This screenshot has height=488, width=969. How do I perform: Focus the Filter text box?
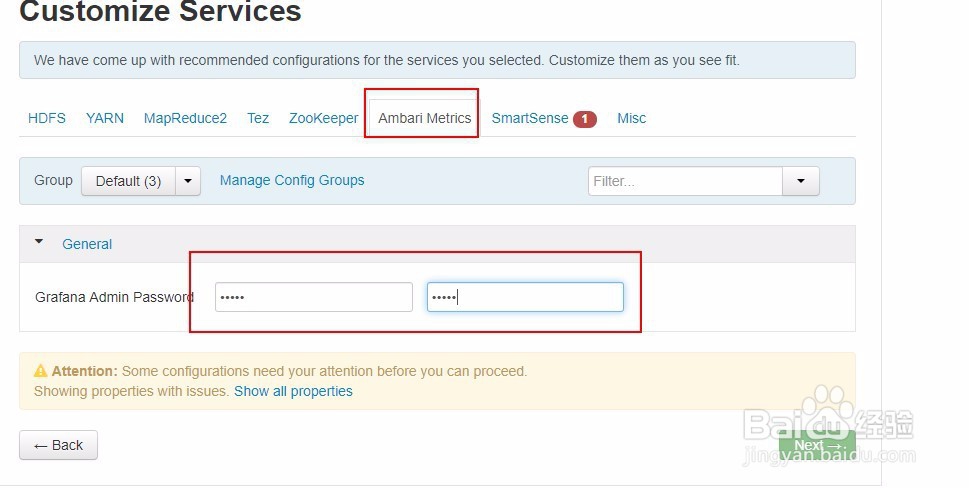(685, 181)
